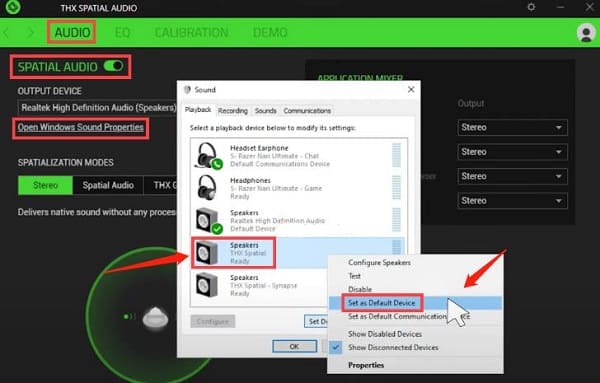Select the Stereo spatialization mode
The height and width of the screenshot is (383, 600).
point(45,185)
